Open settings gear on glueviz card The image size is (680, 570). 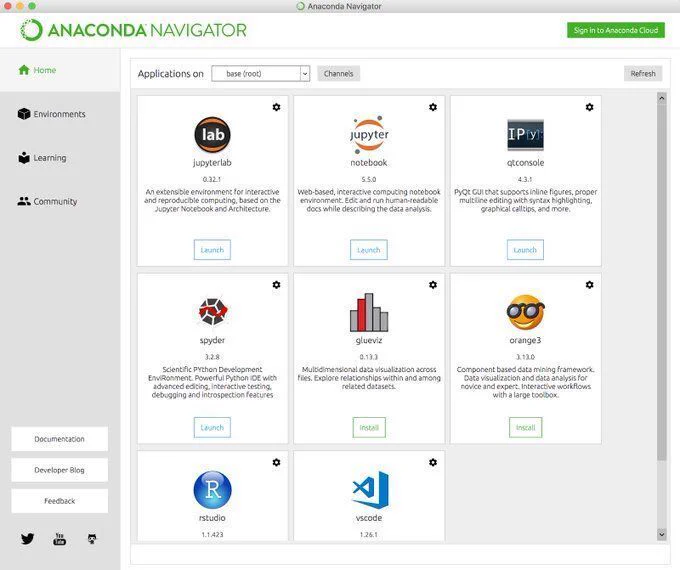coord(433,285)
